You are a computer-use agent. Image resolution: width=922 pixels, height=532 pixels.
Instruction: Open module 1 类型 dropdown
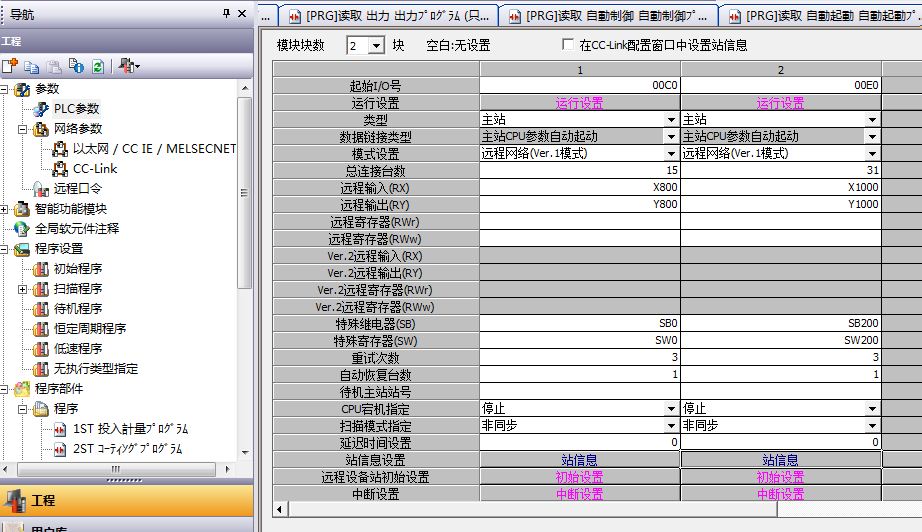click(x=671, y=120)
